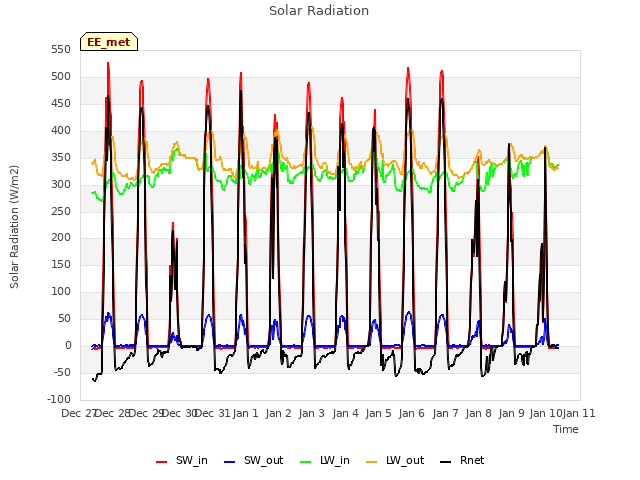Click the -100 y-axis tick label

click(59, 399)
